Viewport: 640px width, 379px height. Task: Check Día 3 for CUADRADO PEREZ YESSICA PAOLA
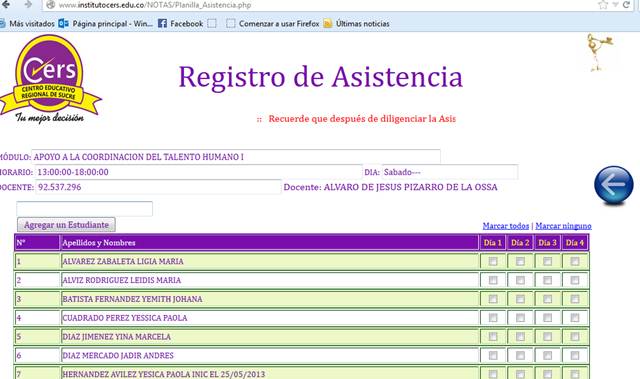[x=547, y=317]
